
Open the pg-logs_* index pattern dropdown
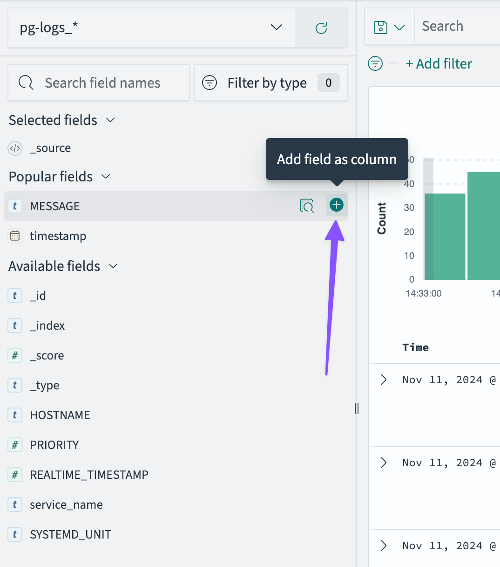151,27
